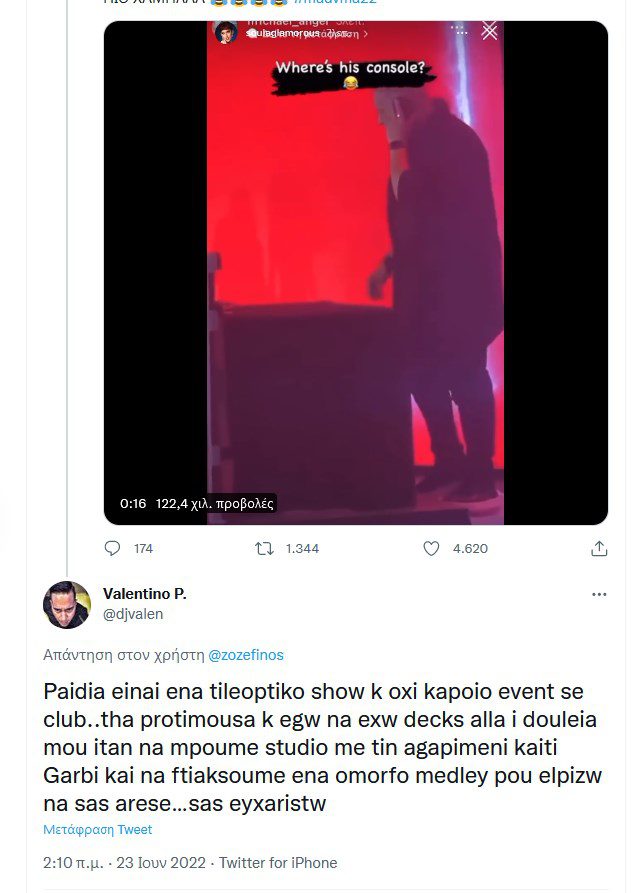The image size is (637, 893).
Task: Retweet the video tweet via the arrows icon
Action: point(264,548)
